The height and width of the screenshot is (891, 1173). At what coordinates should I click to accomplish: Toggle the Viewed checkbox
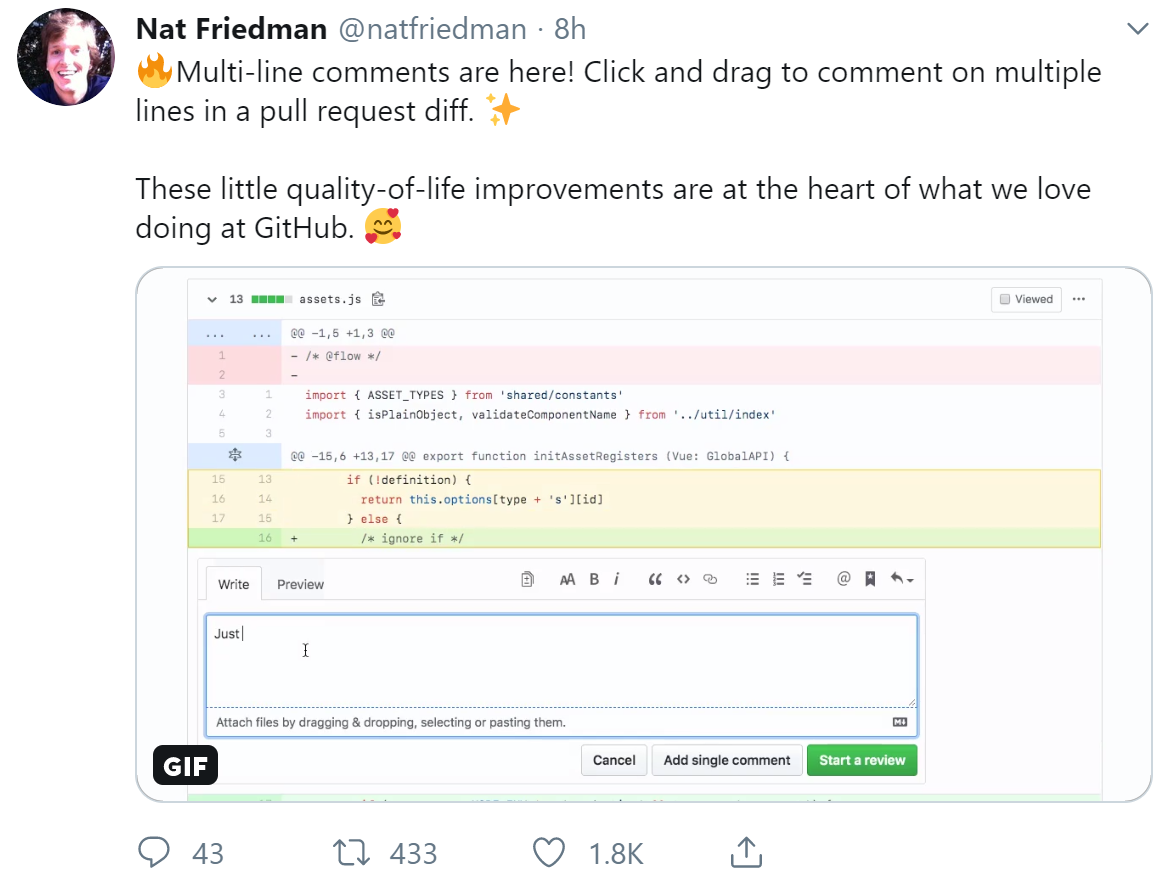(x=1005, y=299)
